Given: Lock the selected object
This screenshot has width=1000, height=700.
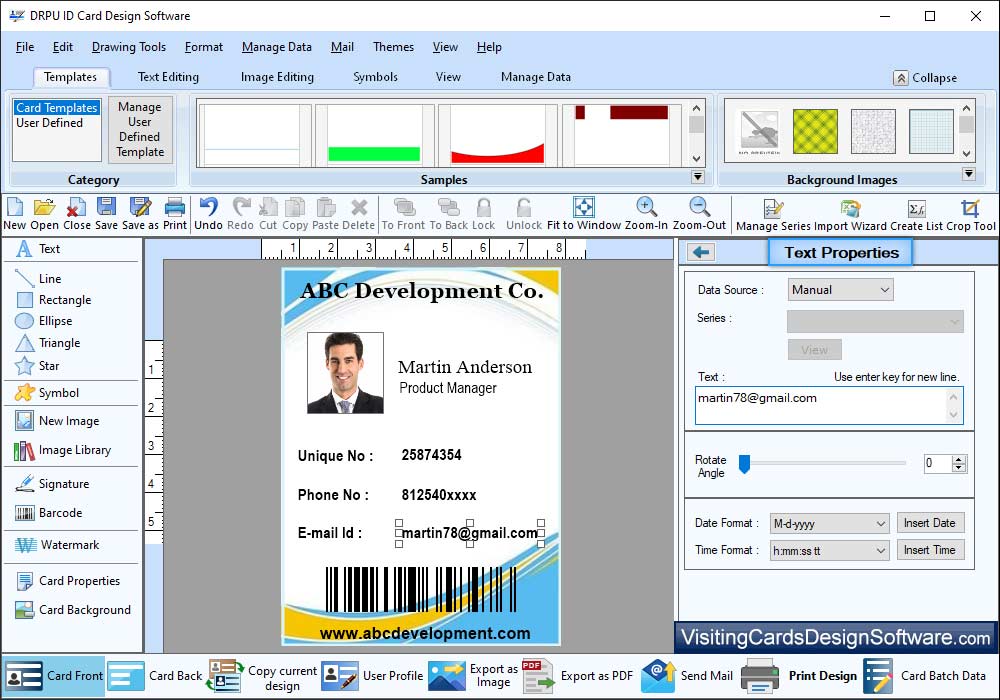Looking at the screenshot, I should point(483,214).
